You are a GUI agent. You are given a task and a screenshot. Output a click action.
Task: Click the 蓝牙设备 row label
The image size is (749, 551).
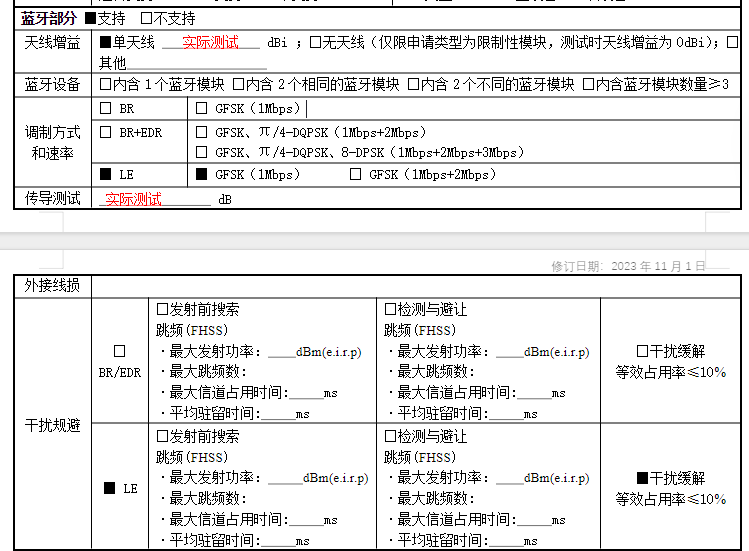click(x=53, y=85)
